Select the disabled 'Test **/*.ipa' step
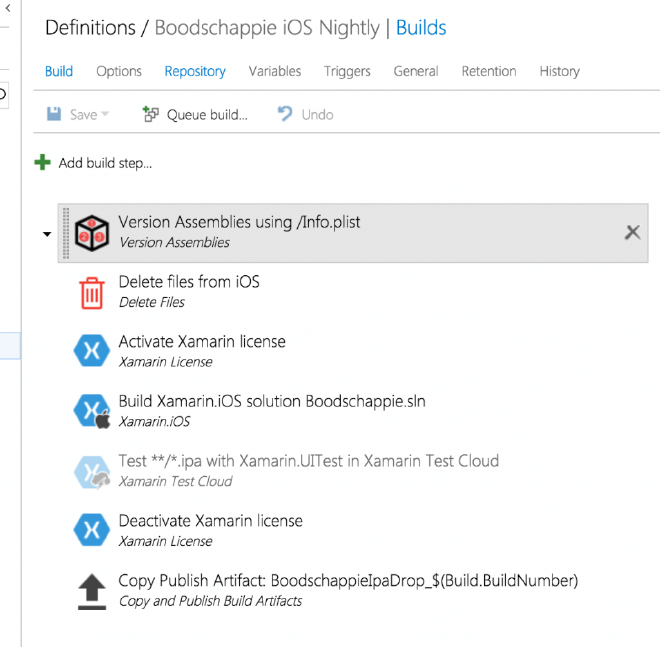 pos(309,461)
